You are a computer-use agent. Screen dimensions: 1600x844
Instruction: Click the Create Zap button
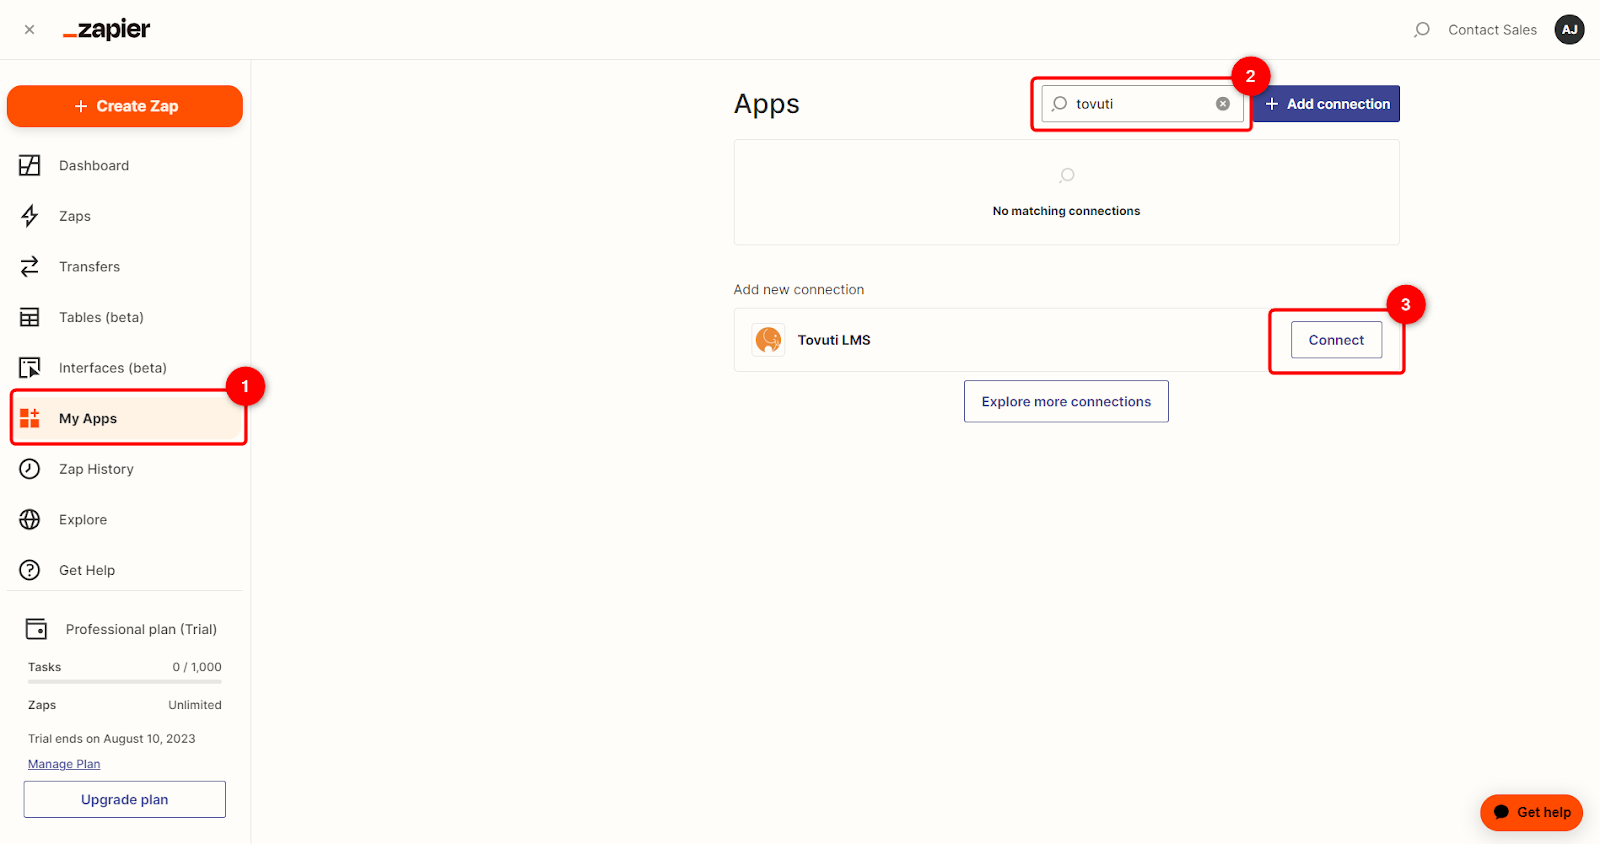(125, 106)
